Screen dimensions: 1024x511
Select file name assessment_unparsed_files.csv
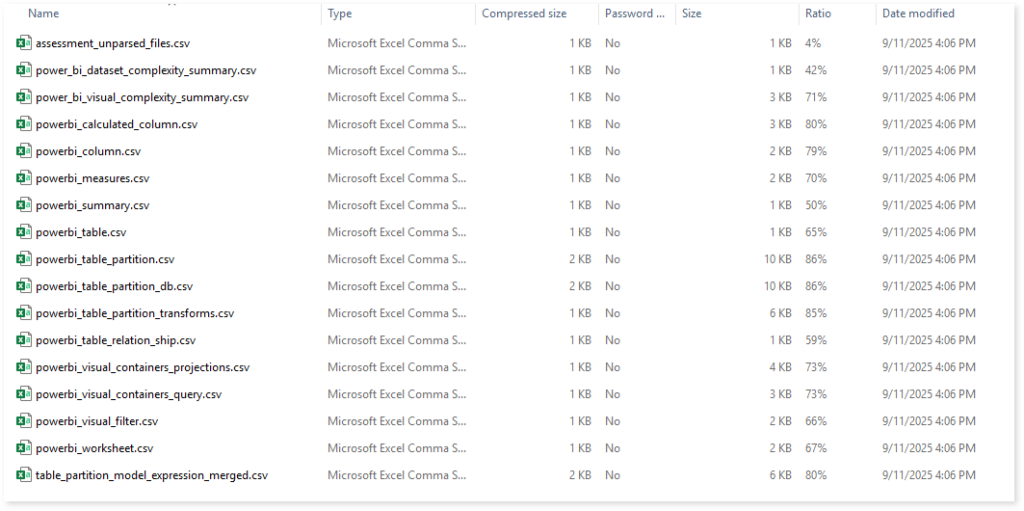click(x=113, y=43)
